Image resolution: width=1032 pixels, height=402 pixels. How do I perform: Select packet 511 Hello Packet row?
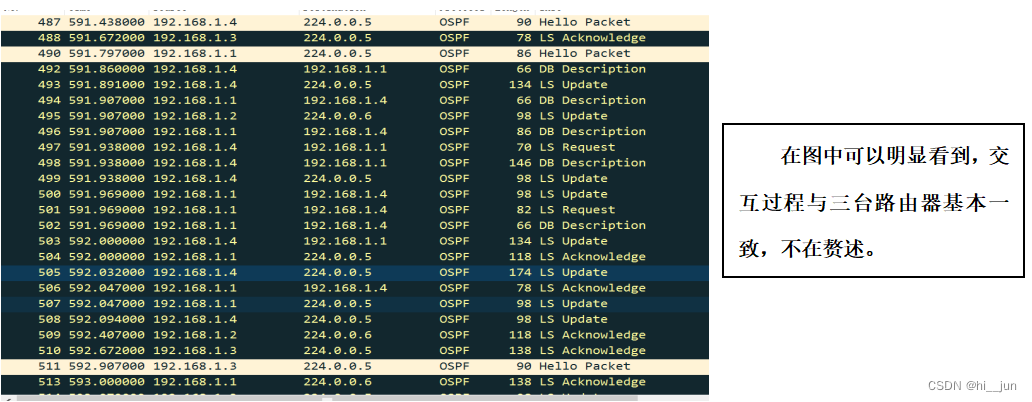[355, 366]
